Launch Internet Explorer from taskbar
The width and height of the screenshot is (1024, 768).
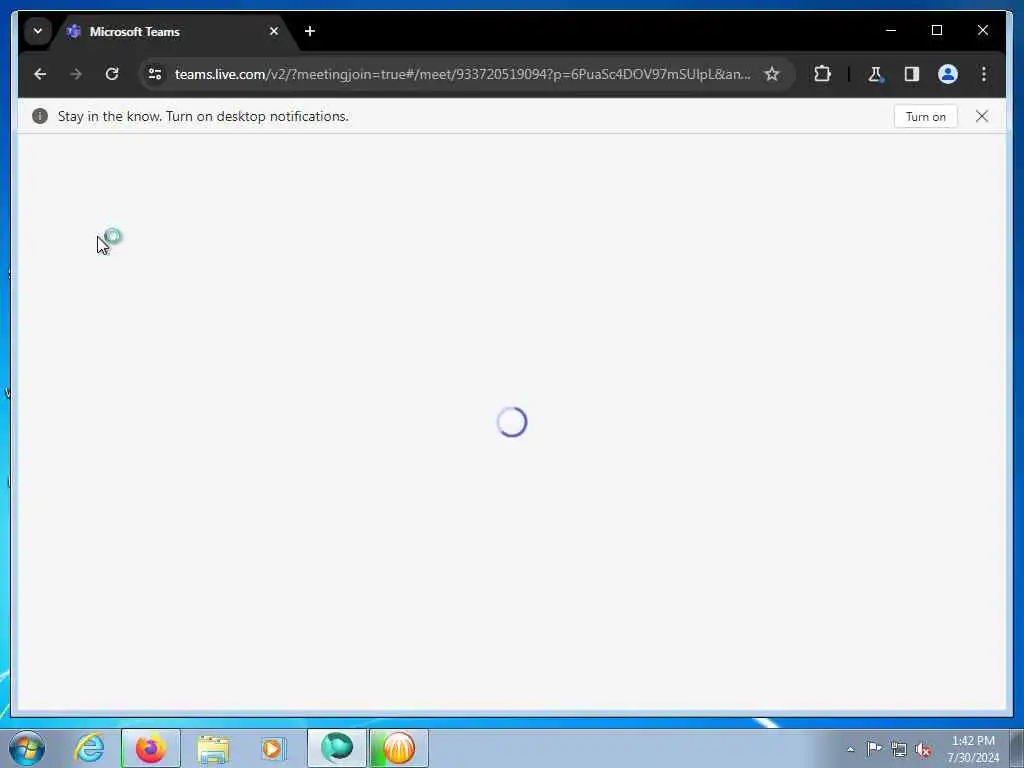[x=89, y=748]
